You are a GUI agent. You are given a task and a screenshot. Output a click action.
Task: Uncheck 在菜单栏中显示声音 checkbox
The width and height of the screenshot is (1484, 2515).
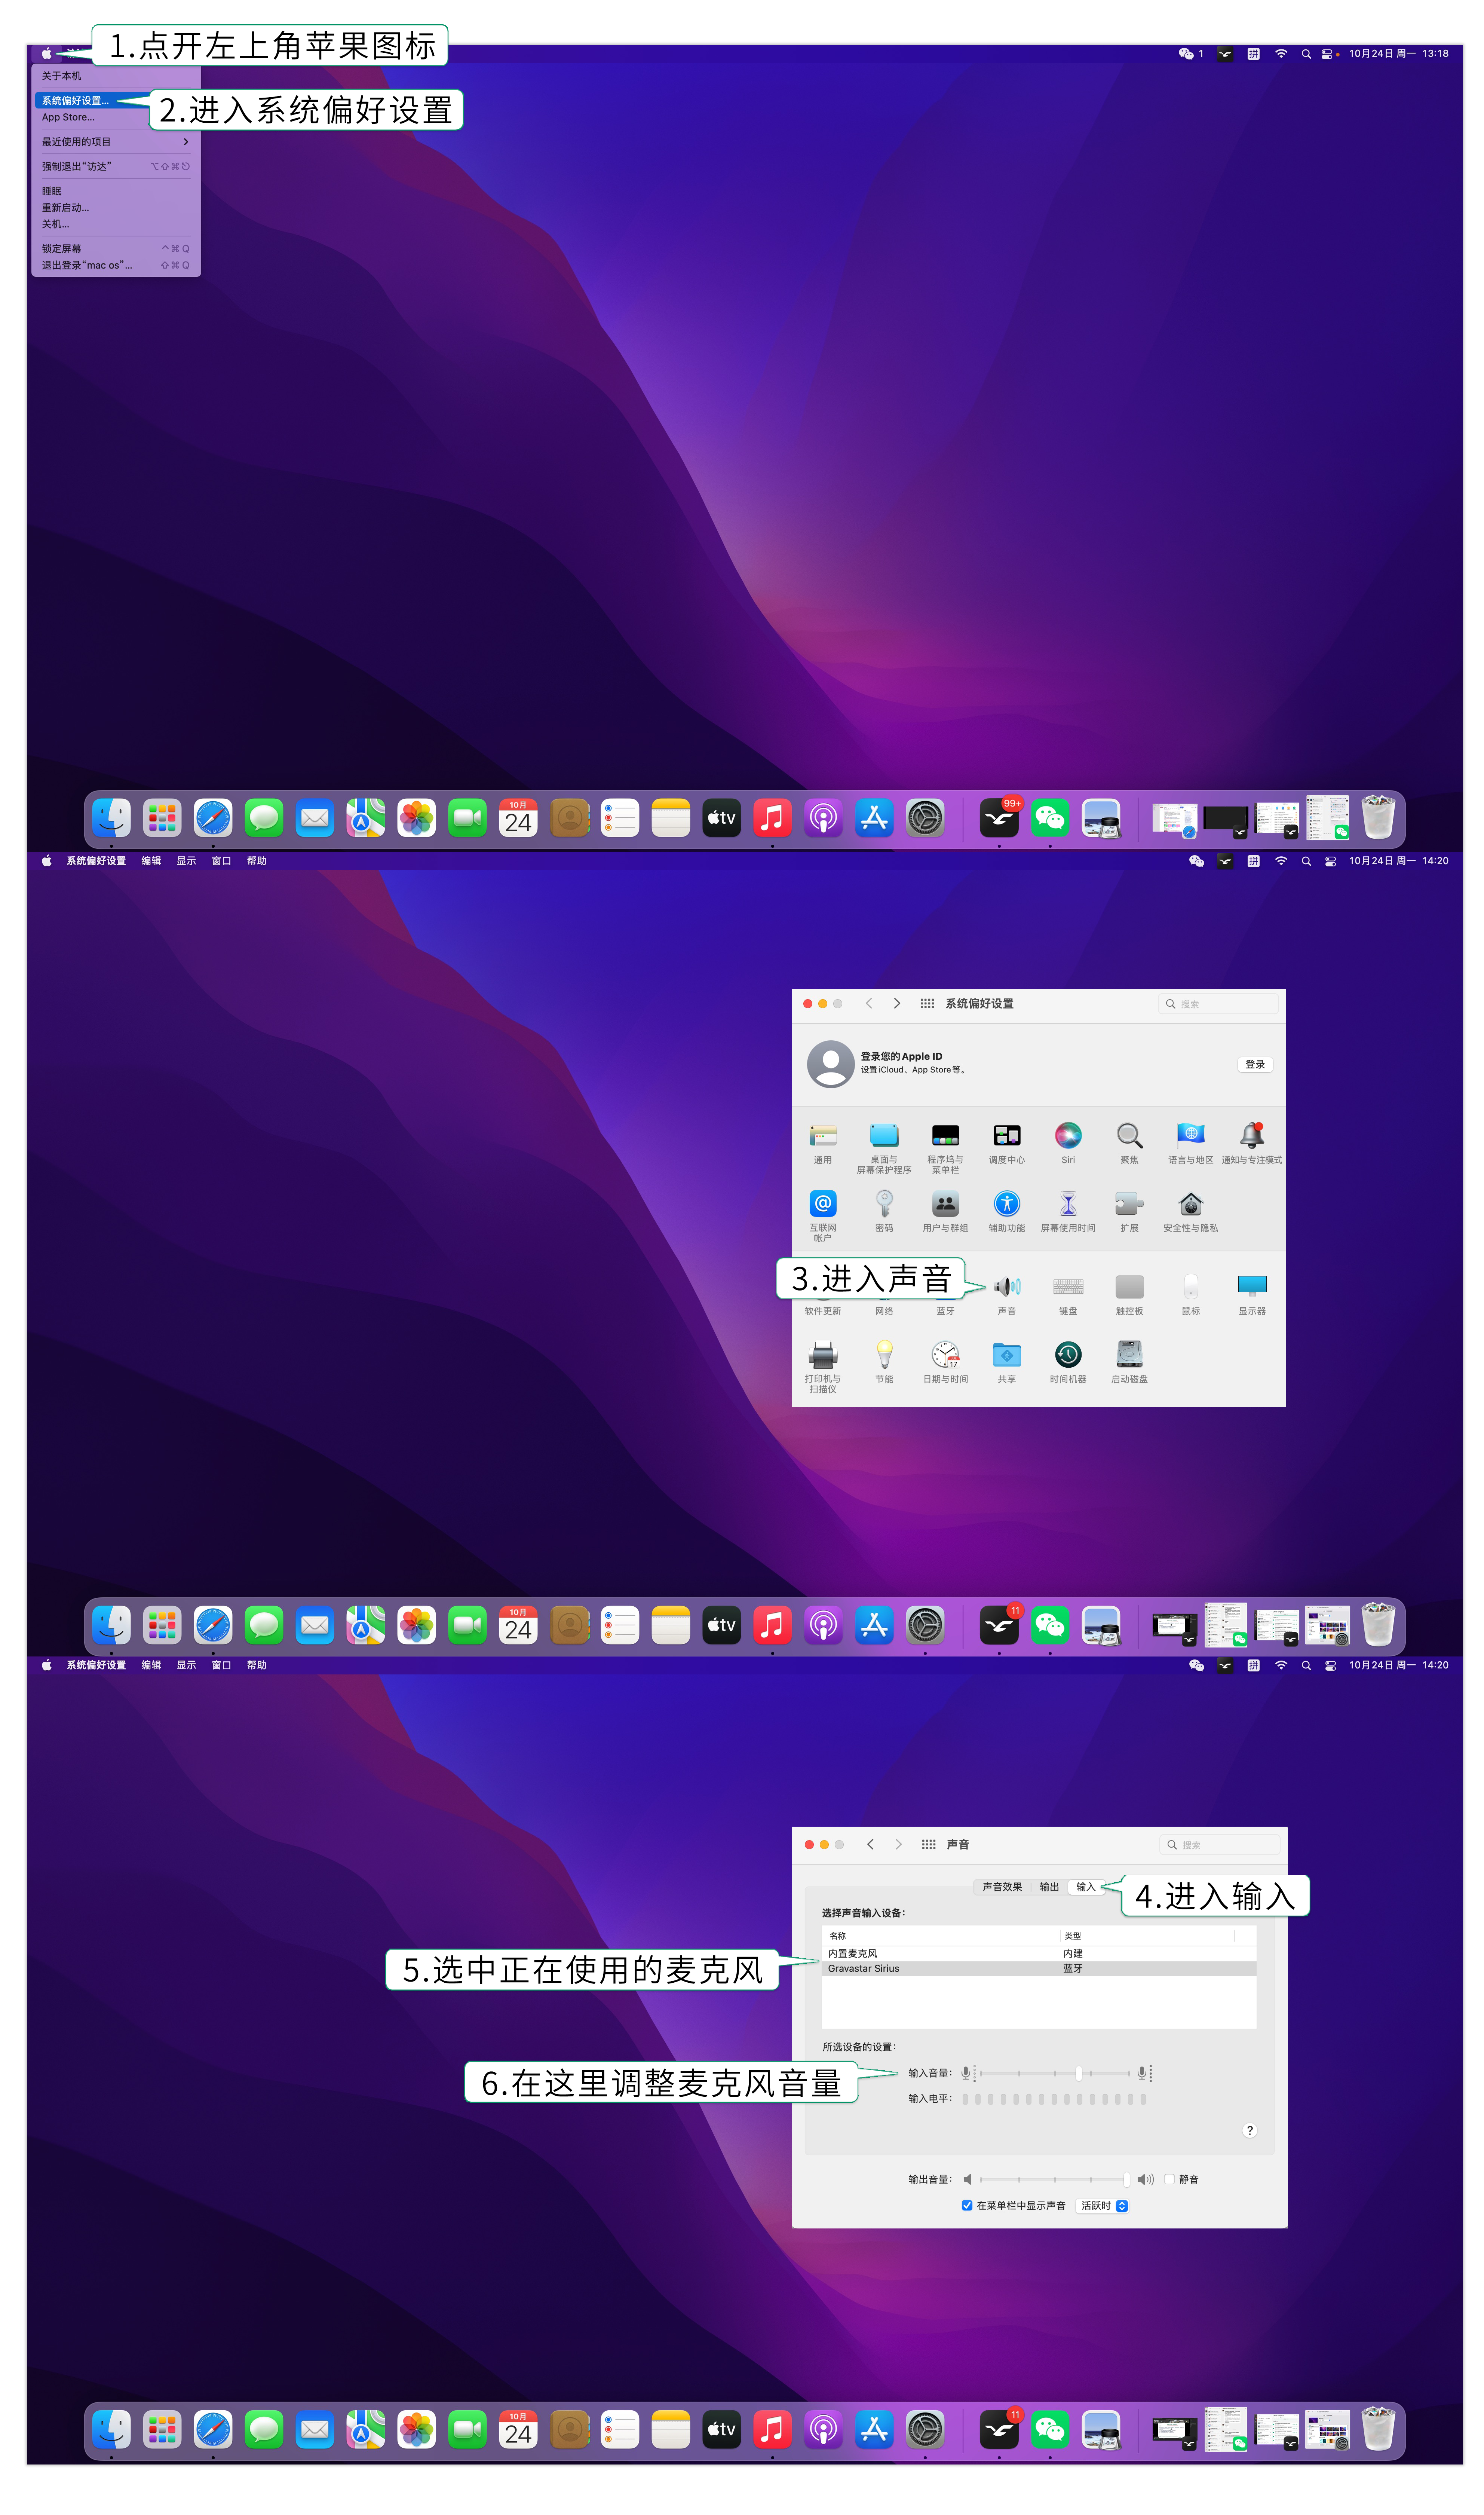[x=967, y=2205]
